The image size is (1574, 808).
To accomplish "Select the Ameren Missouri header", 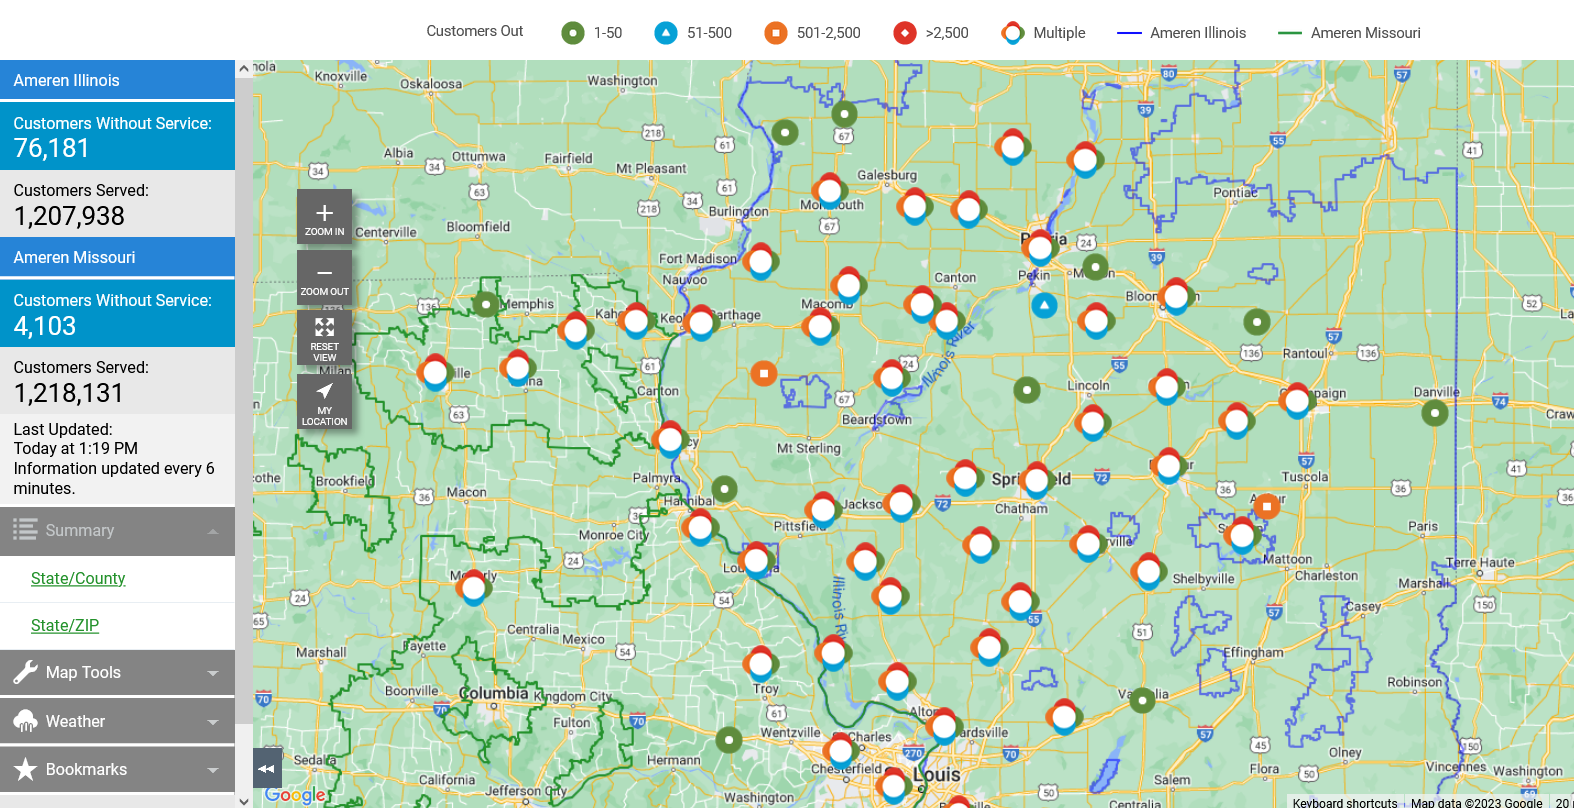I will pos(117,257).
